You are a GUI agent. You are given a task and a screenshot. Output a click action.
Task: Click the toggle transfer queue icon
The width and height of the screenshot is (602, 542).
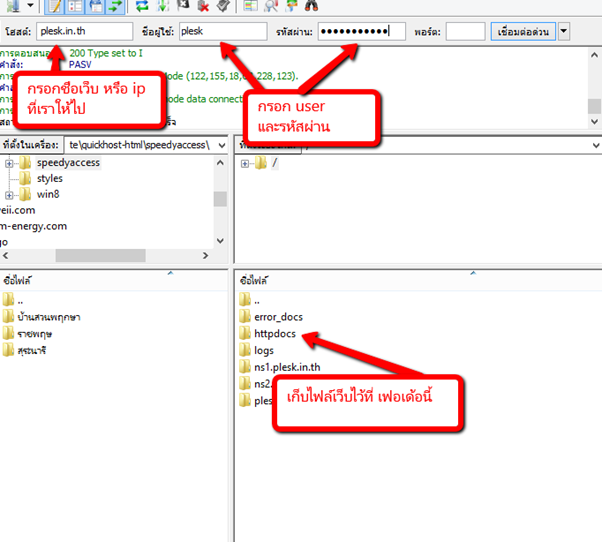pyautogui.click(x=116, y=6)
